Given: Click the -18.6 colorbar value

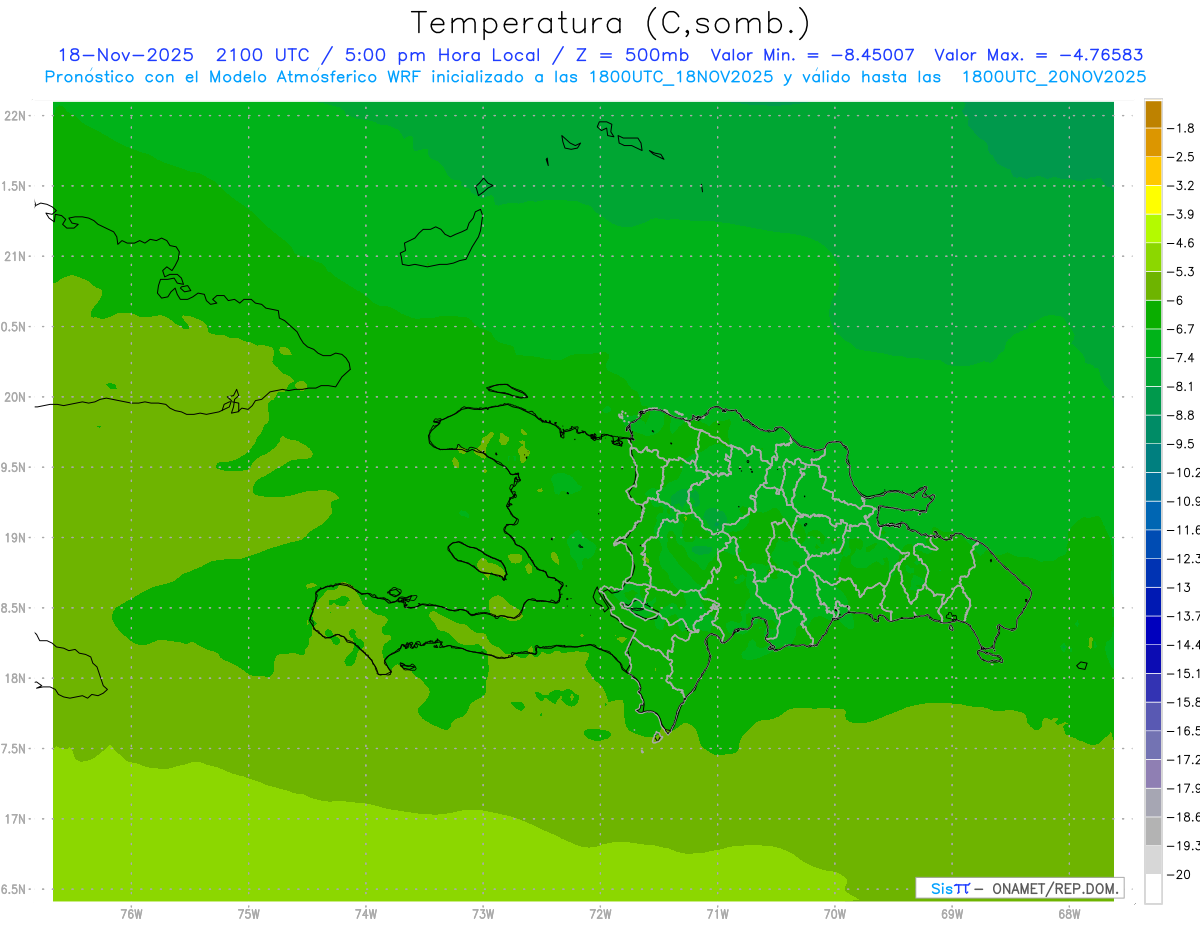Looking at the screenshot, I should 1184,817.
